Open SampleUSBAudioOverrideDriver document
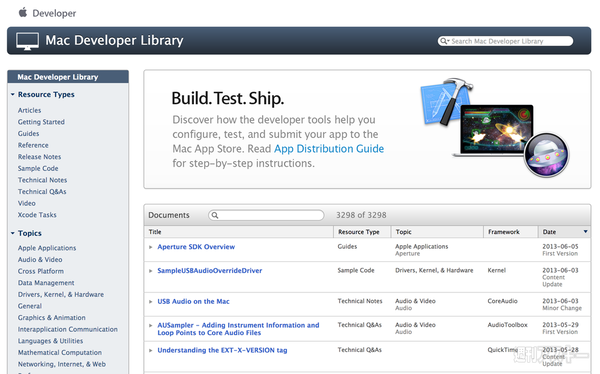Image resolution: width=600 pixels, height=374 pixels. [x=210, y=271]
